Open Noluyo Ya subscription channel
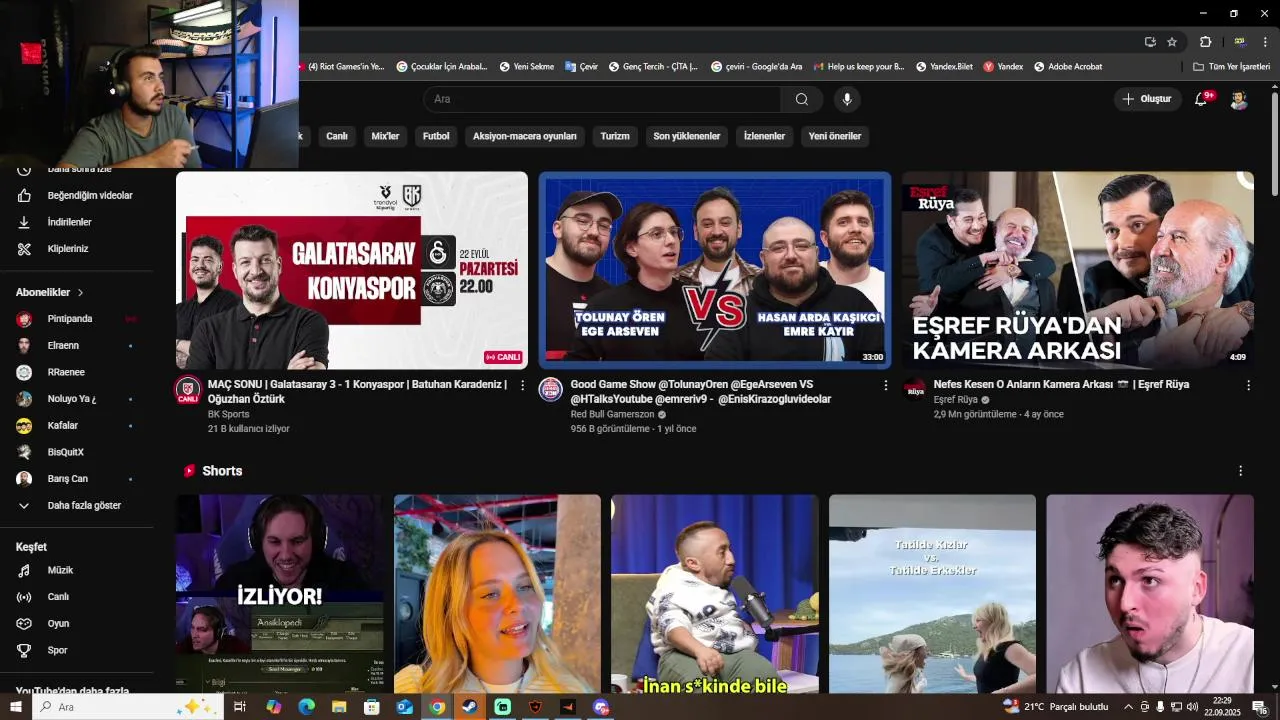This screenshot has height=720, width=1280. (77, 399)
